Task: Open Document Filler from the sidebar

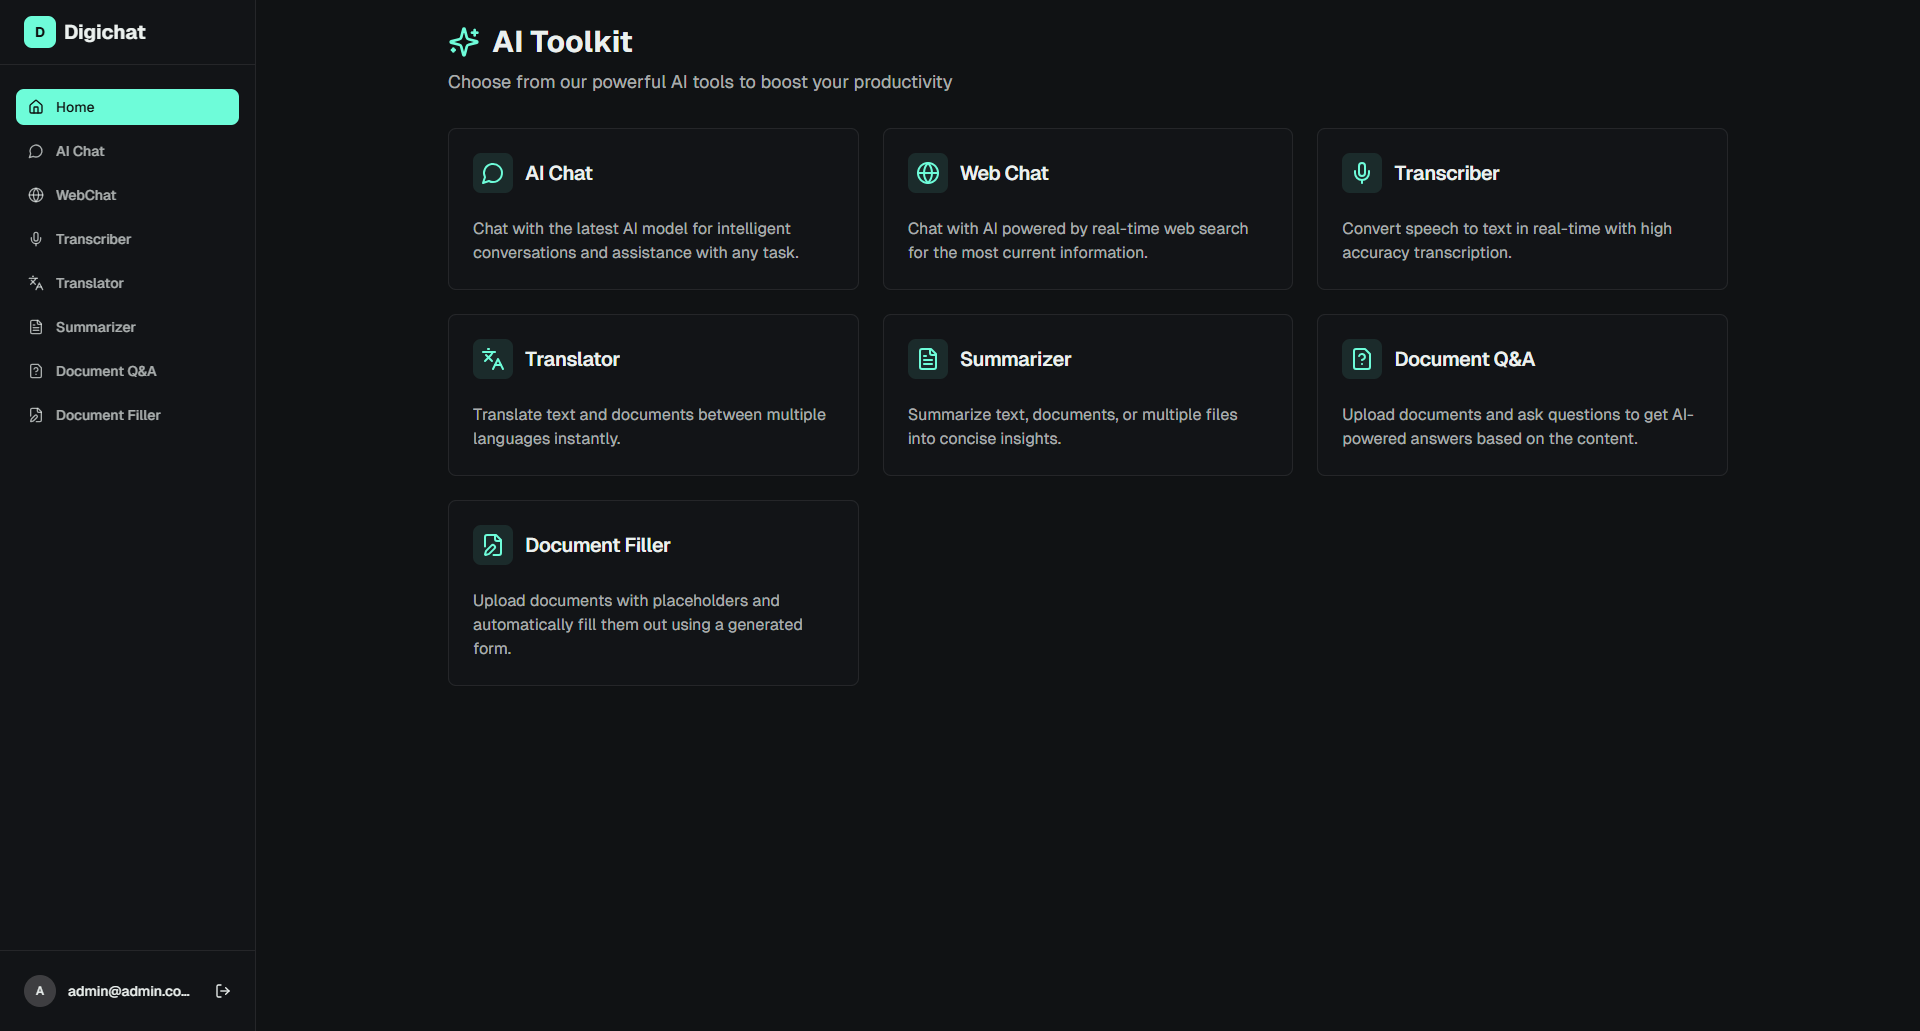Action: (x=108, y=415)
